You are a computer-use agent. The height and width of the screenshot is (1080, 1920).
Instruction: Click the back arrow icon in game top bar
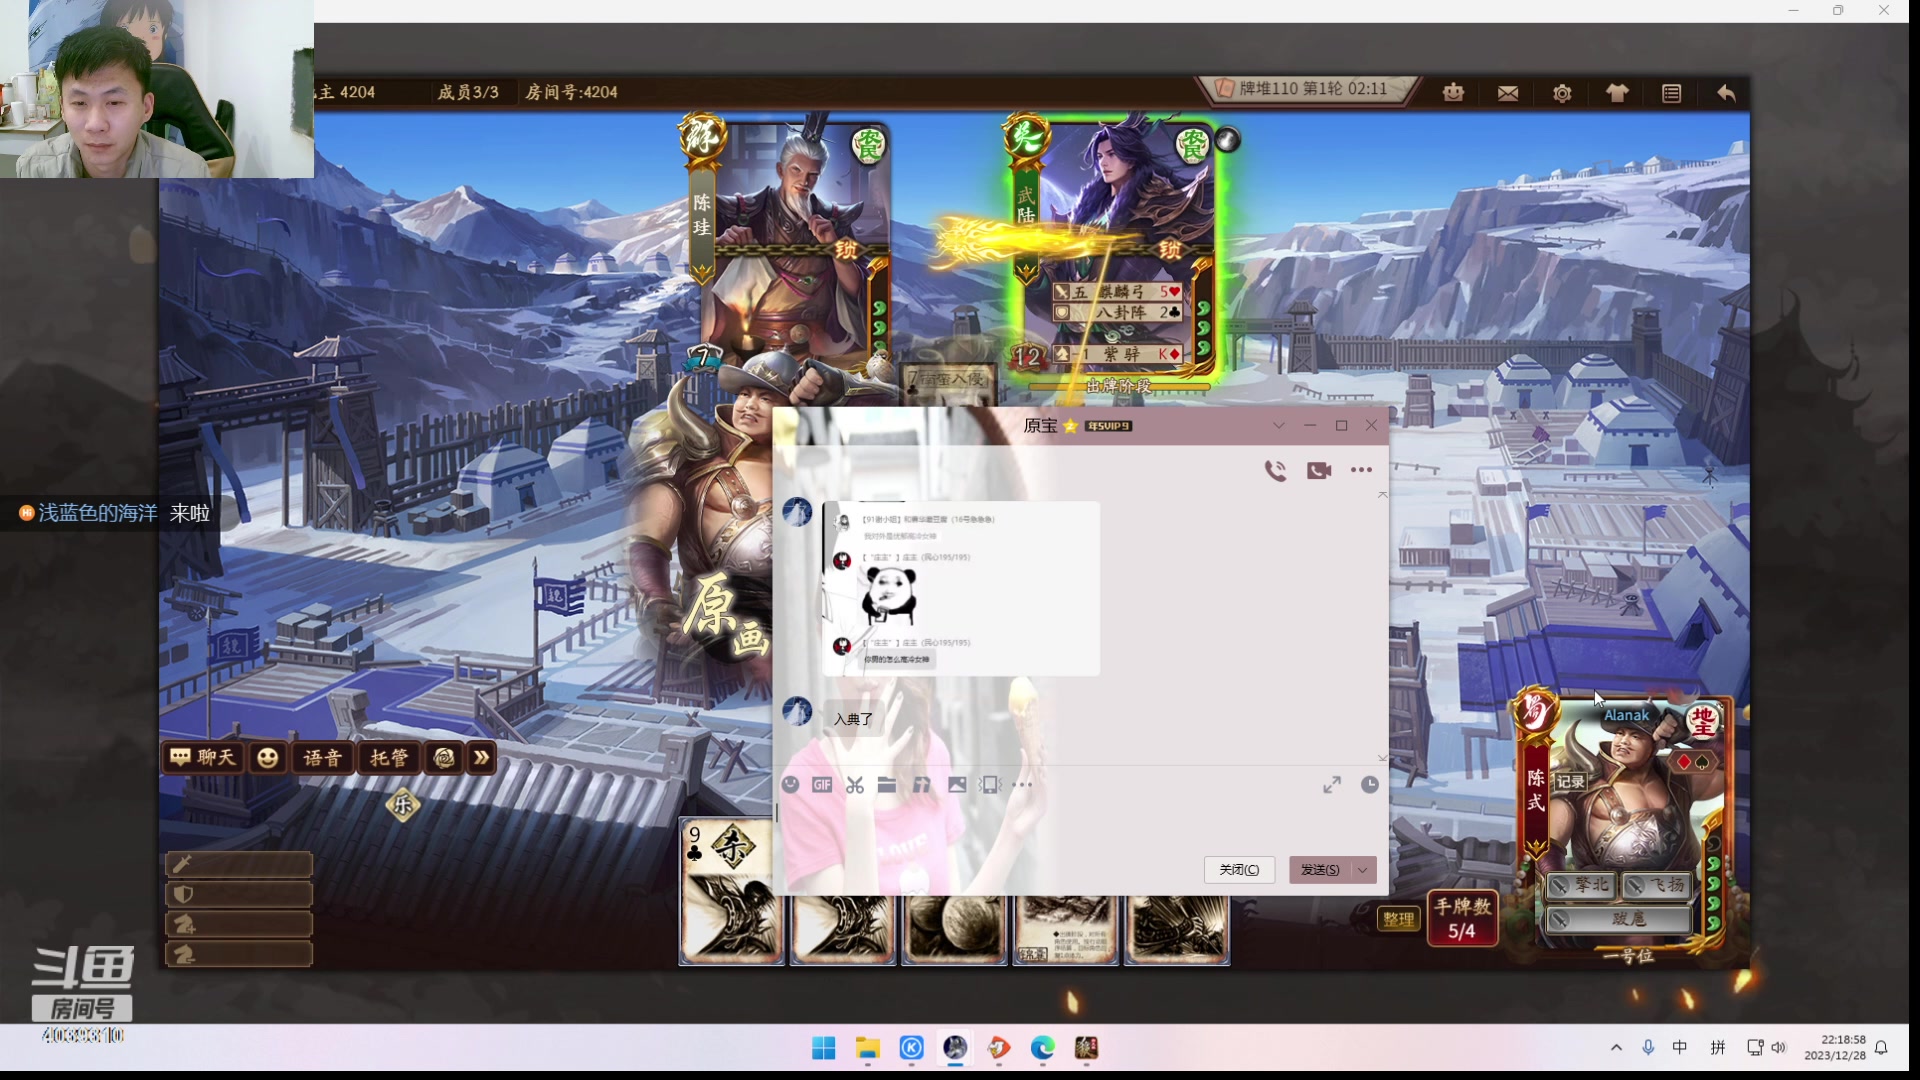click(1726, 93)
